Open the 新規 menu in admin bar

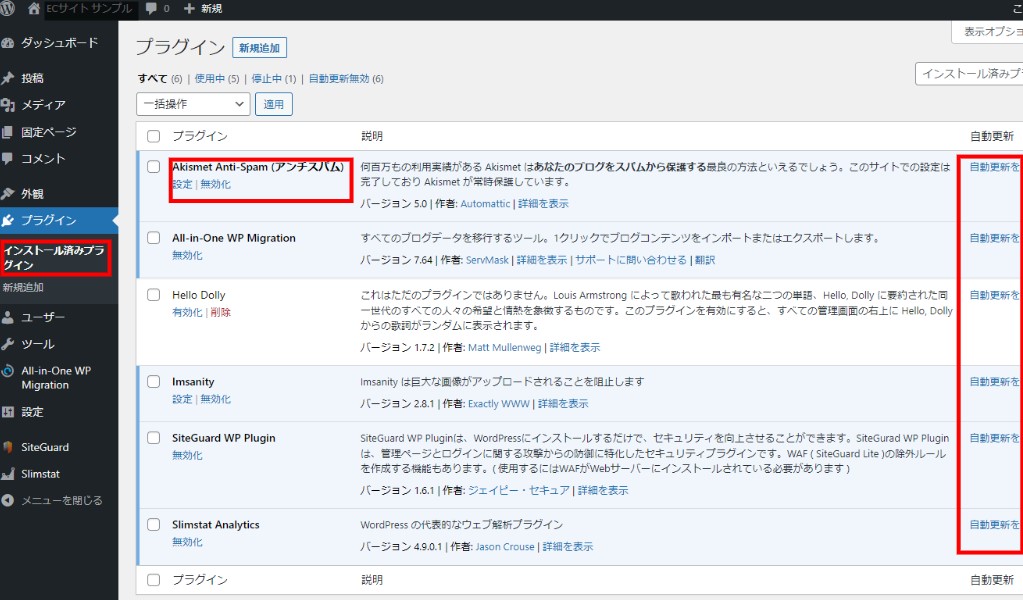203,9
